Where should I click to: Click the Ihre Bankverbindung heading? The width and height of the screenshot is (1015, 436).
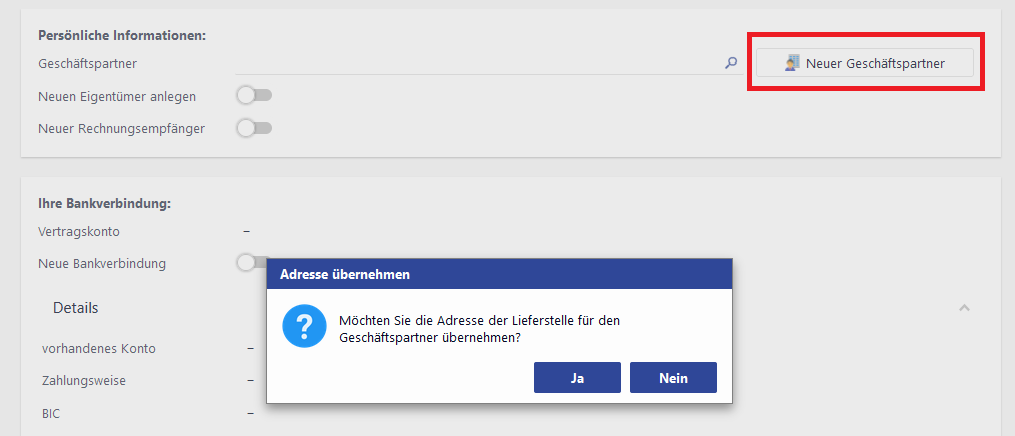point(105,203)
